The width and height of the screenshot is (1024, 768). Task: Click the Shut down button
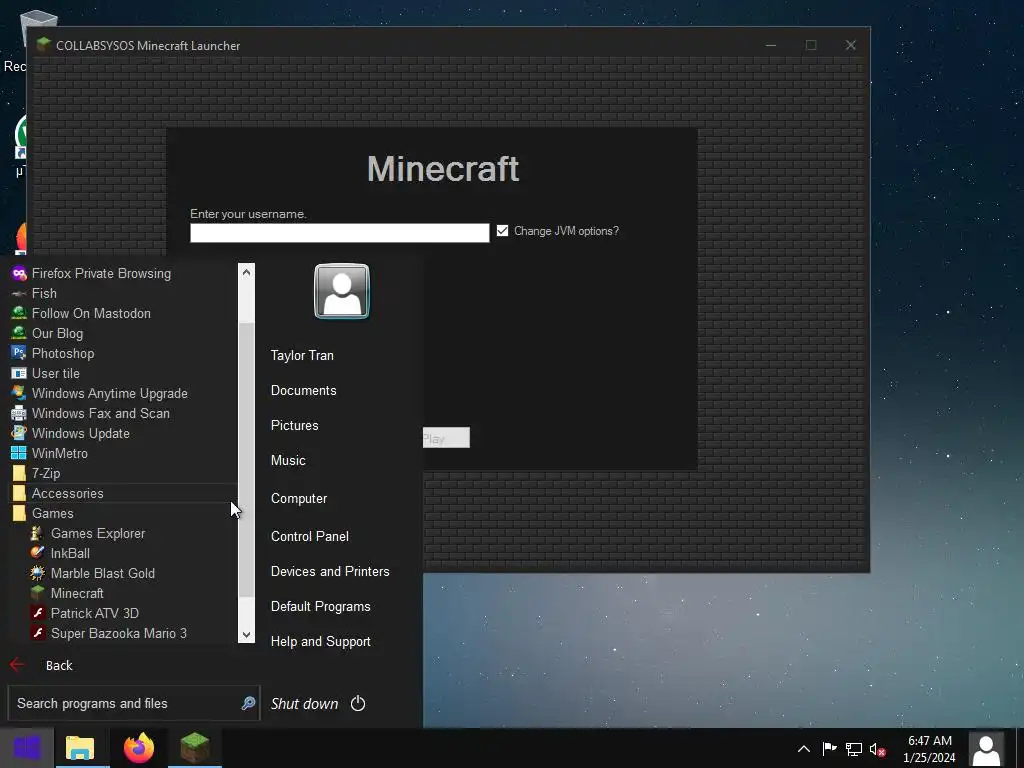(305, 704)
